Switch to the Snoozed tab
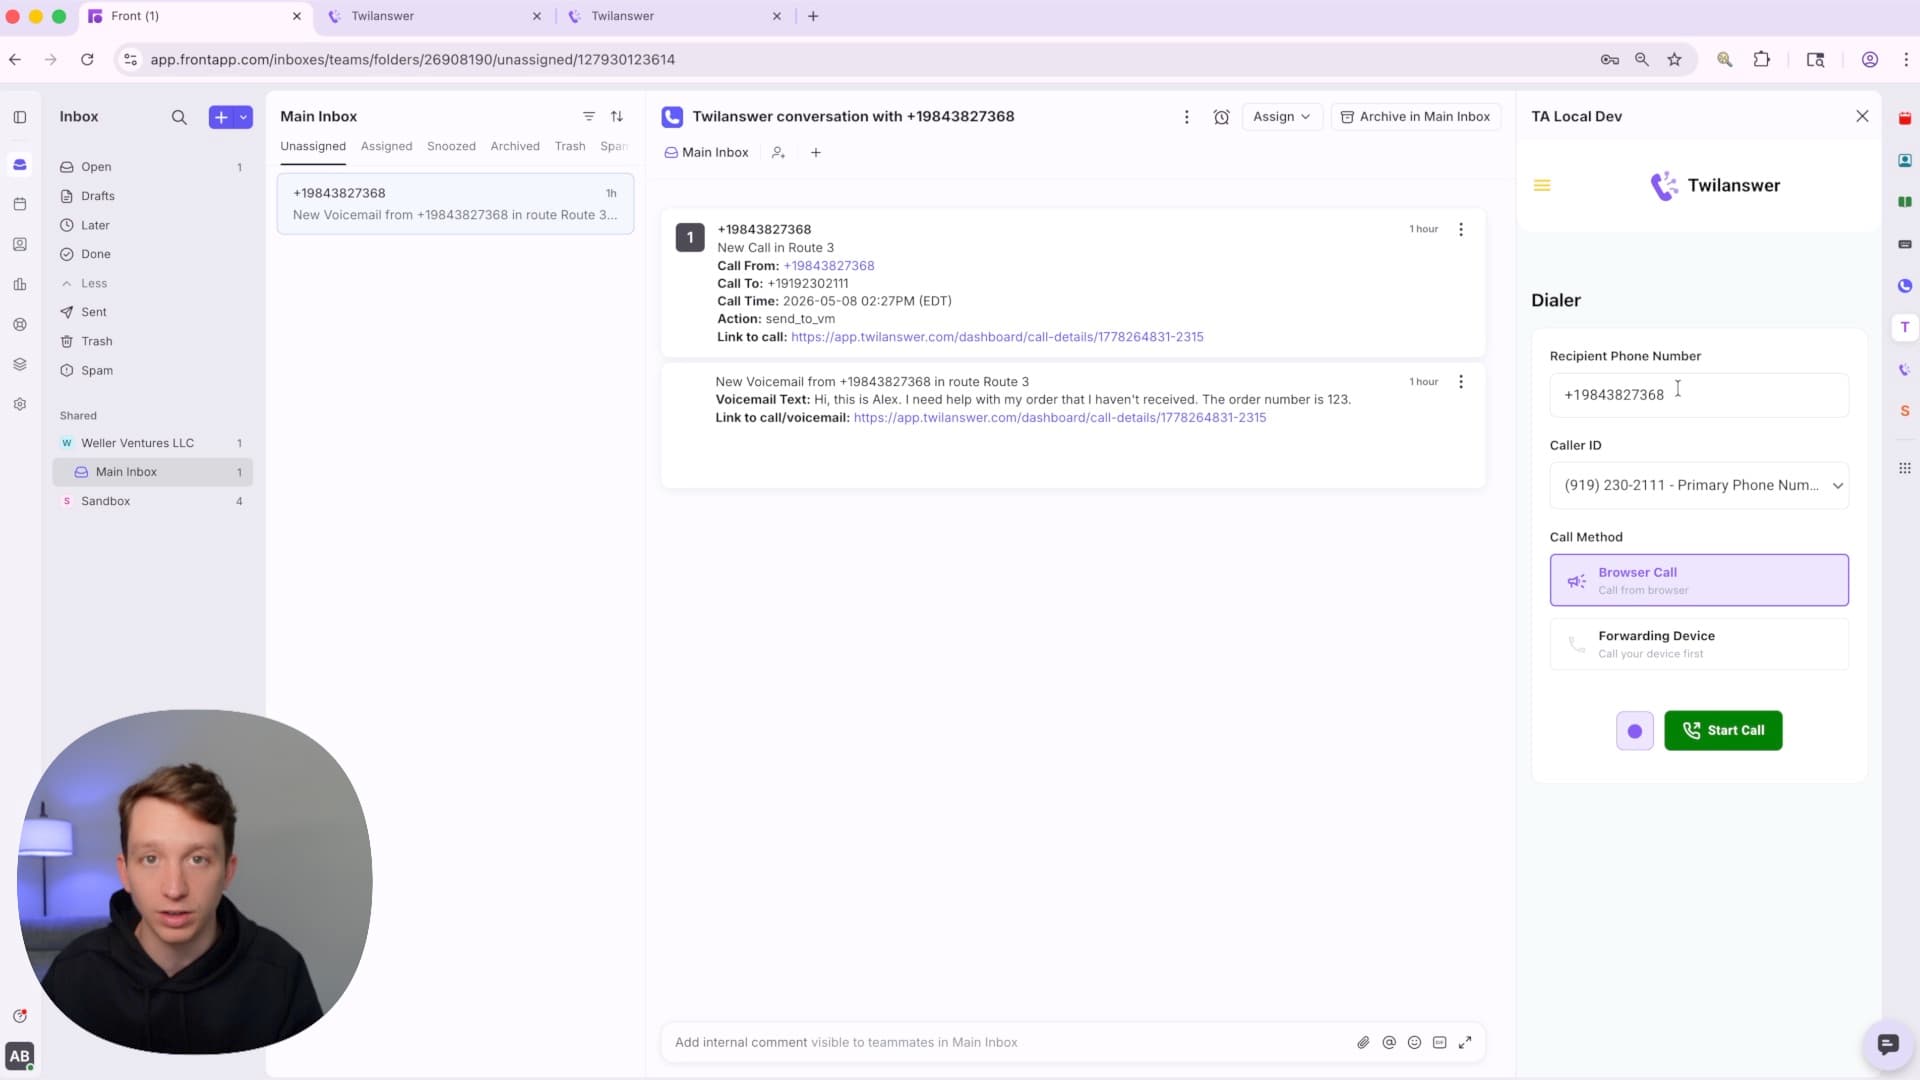1920x1080 pixels. pos(451,146)
